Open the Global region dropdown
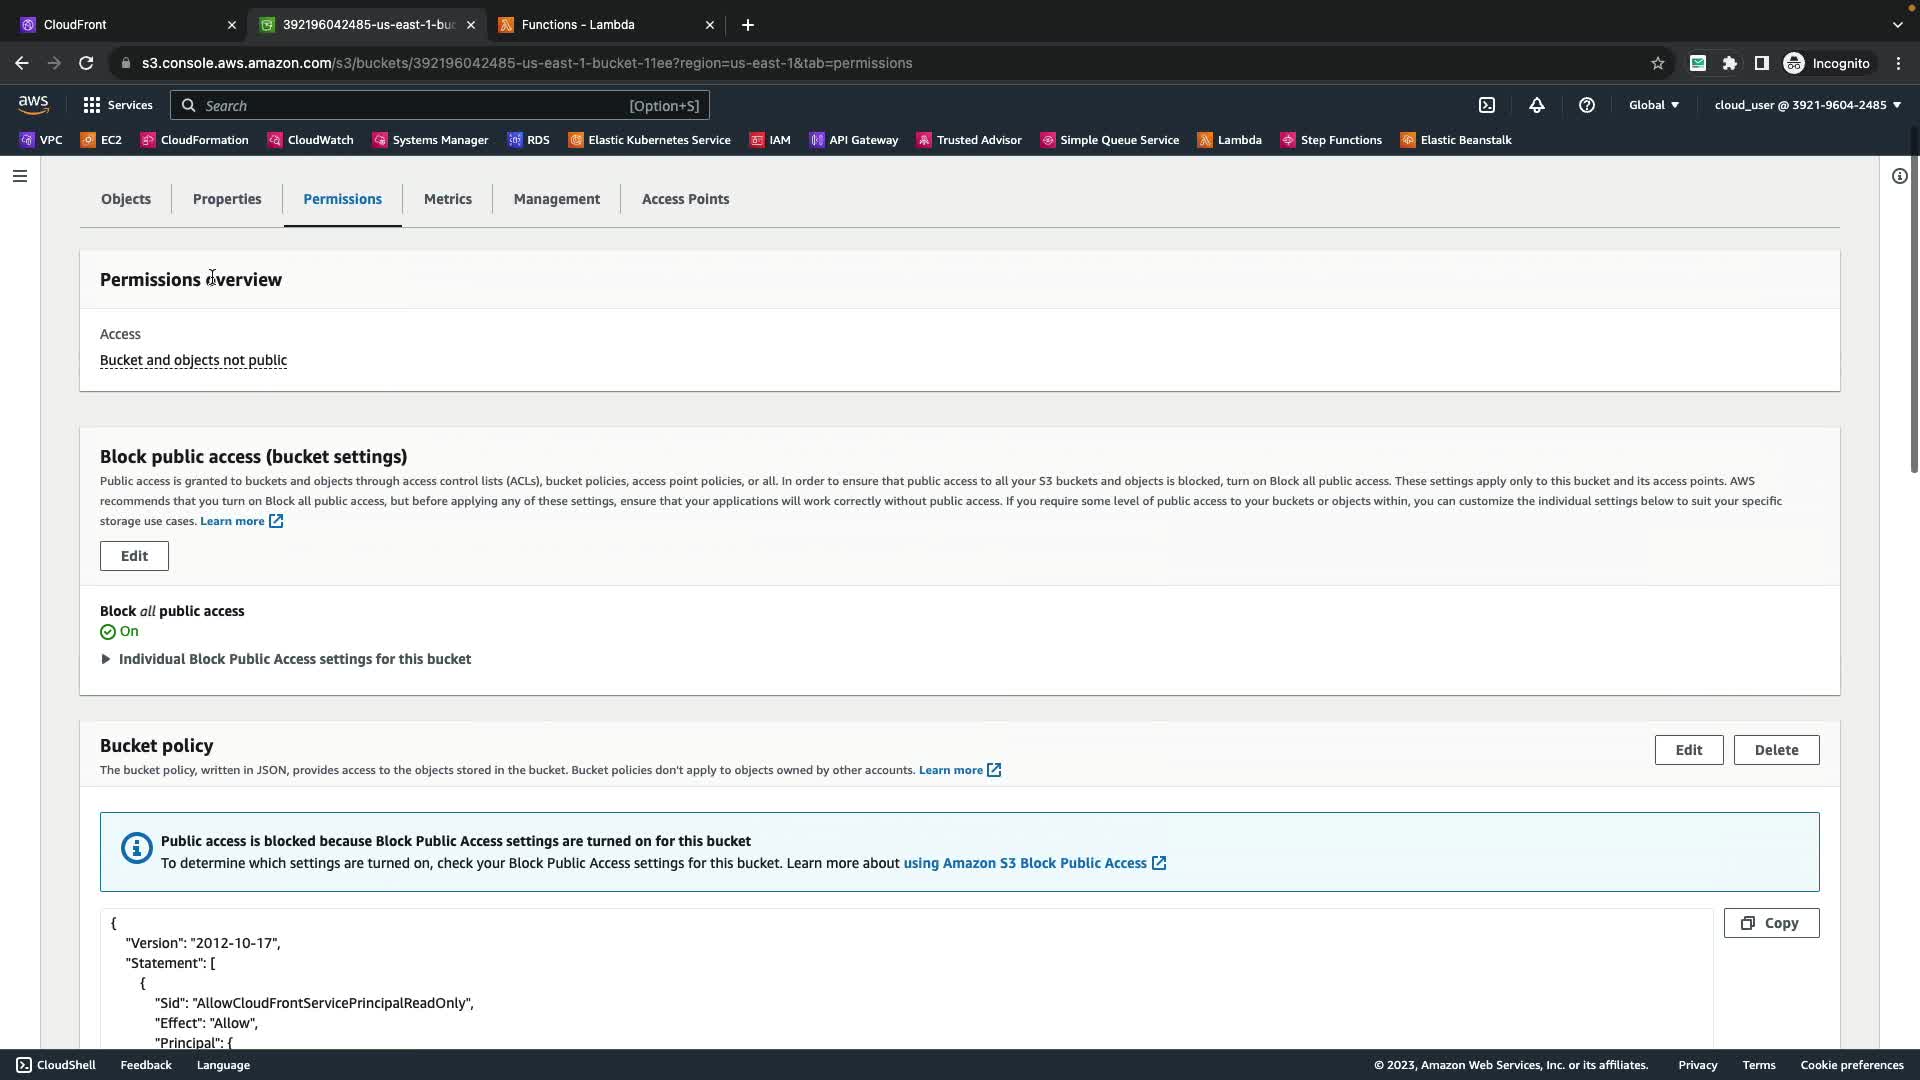 [1654, 105]
